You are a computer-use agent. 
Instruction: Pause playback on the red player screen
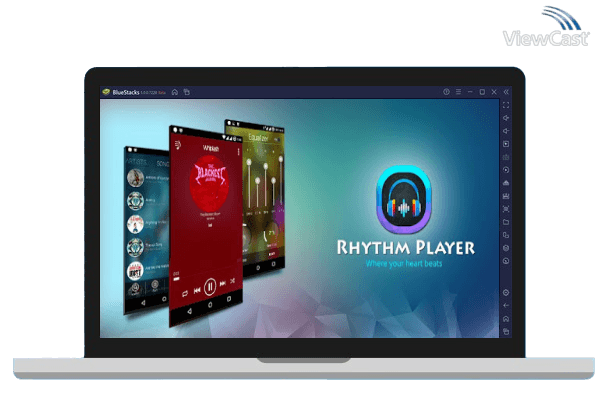click(x=210, y=287)
